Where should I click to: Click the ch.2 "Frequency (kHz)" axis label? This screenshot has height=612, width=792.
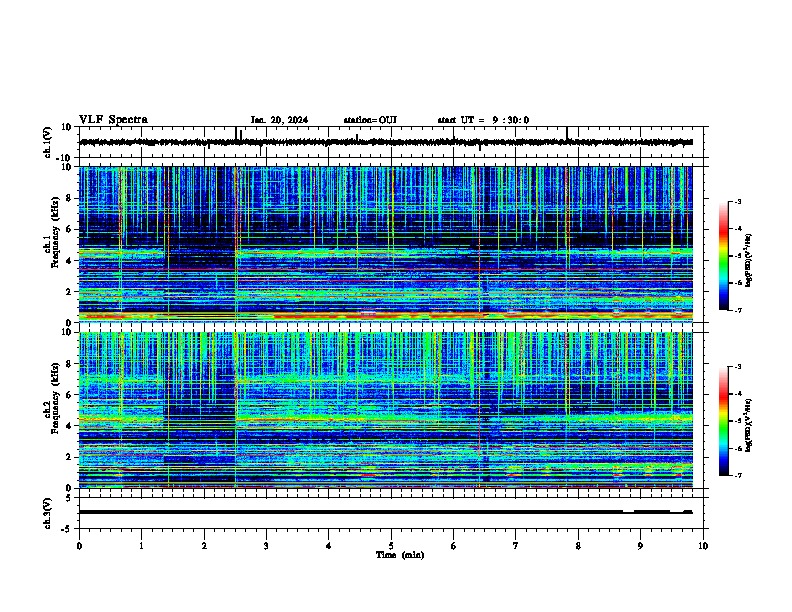[x=55, y=398]
